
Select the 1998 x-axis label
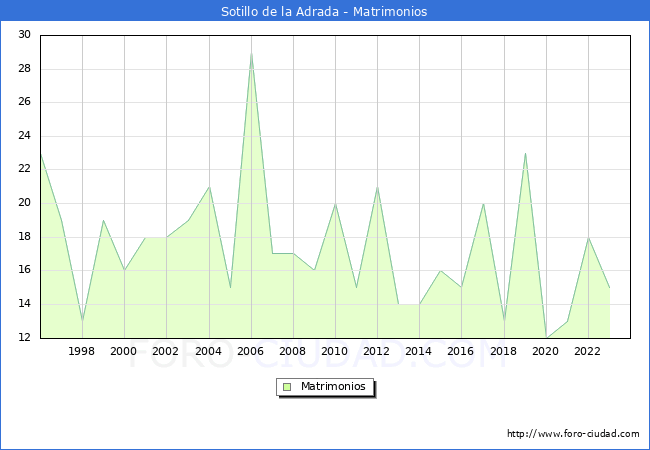82,352
